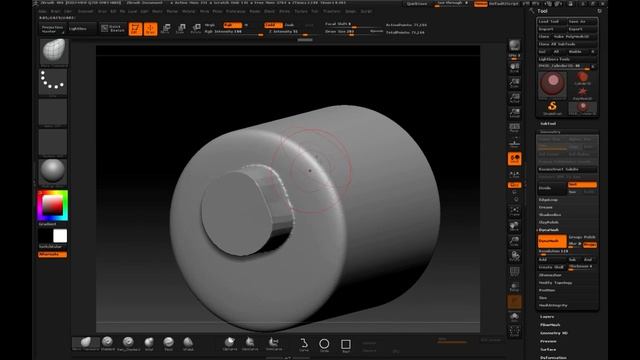The image size is (640, 360).
Task: Click the Rotate view icon on right shelf
Action: tap(515, 256)
